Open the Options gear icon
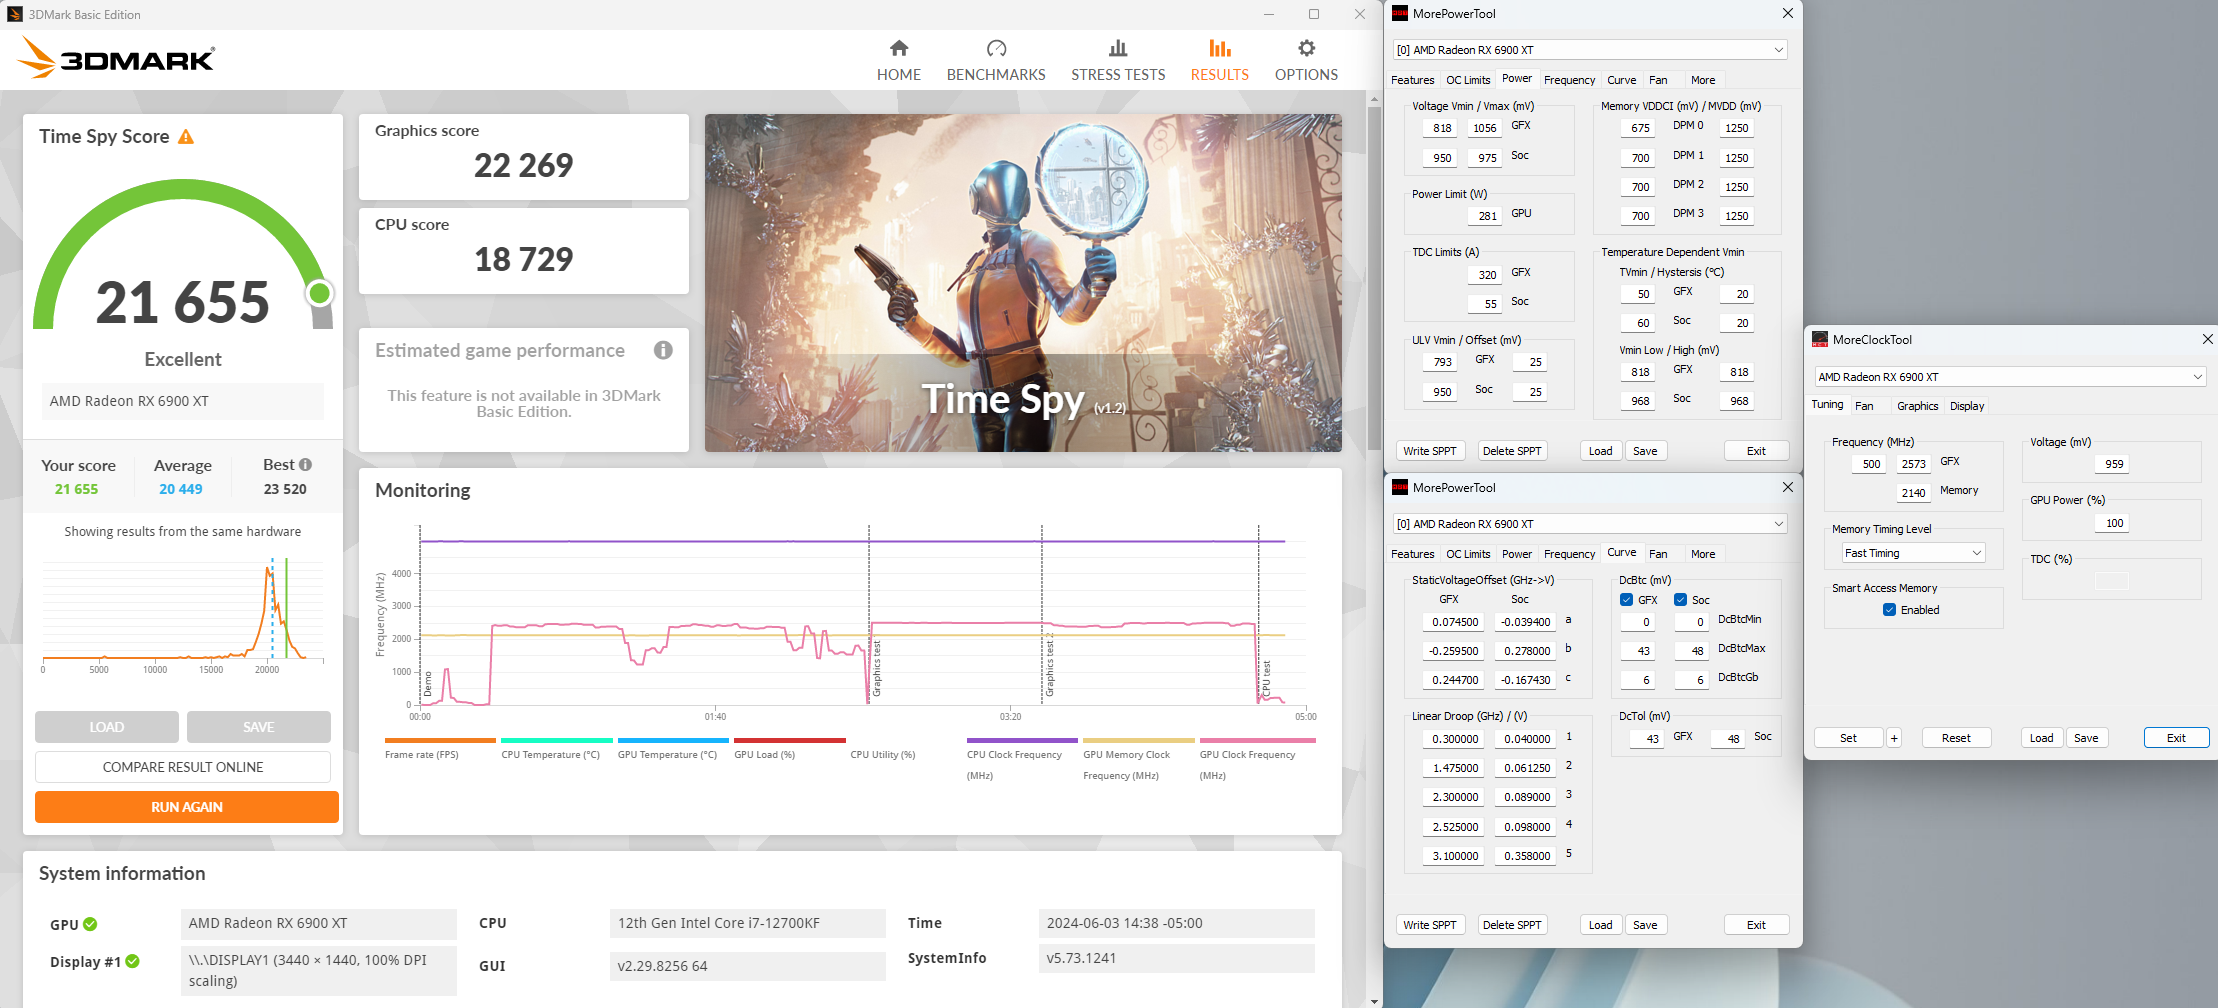Screen dimensions: 2218x1008 tap(1306, 48)
